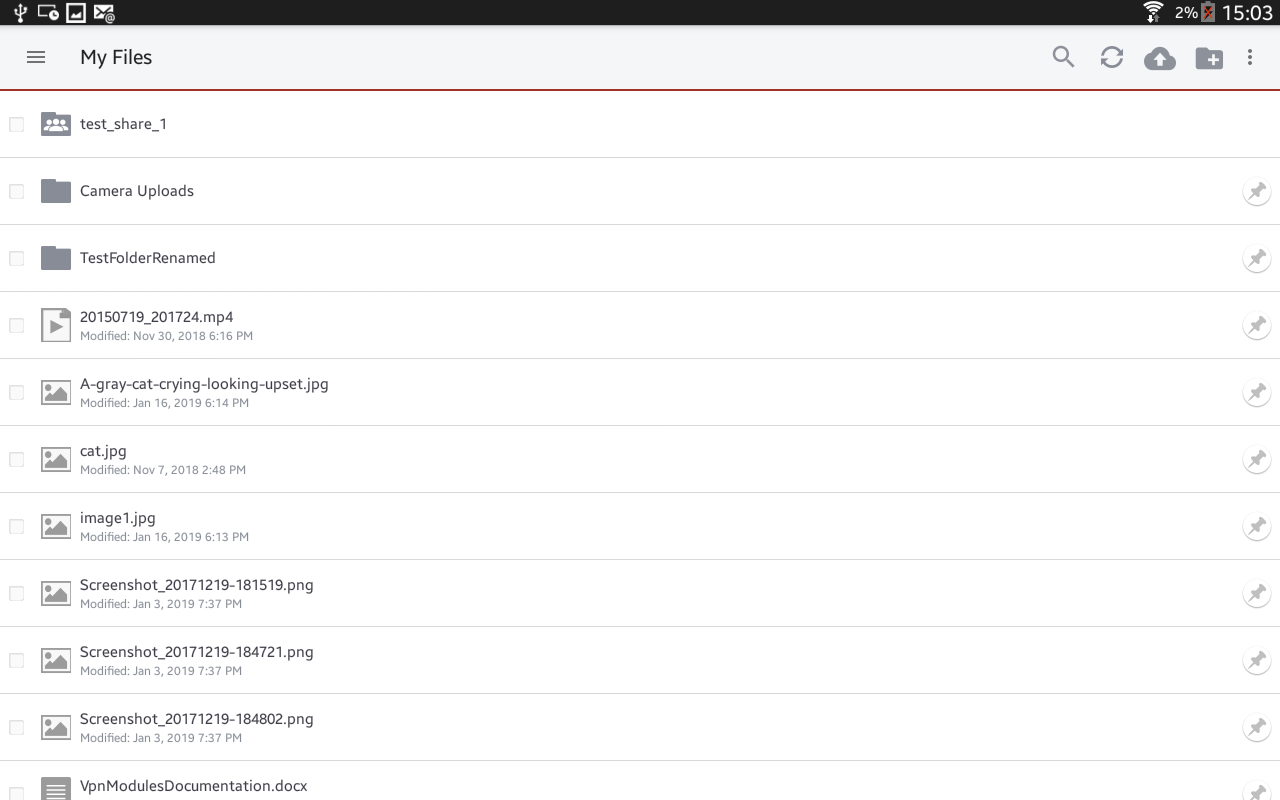Open search with the magnifier icon

point(1063,57)
